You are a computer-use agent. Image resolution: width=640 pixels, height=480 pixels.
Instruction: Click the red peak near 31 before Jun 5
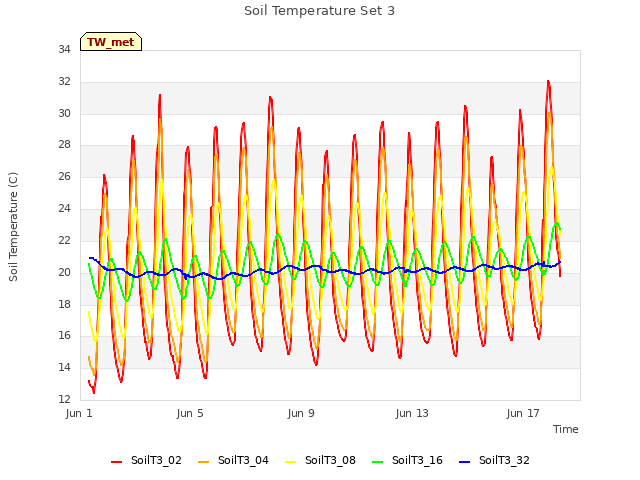[x=160, y=96]
